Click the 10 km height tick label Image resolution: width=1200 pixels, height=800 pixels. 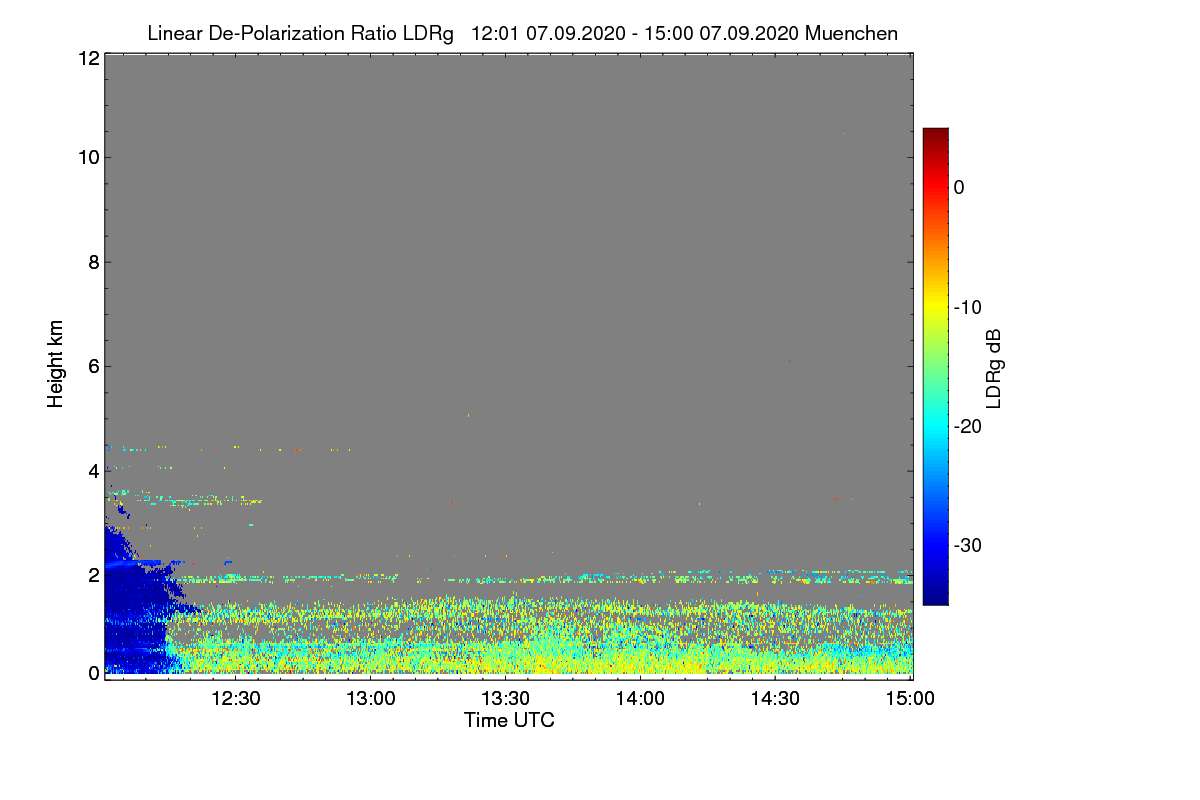coord(86,158)
